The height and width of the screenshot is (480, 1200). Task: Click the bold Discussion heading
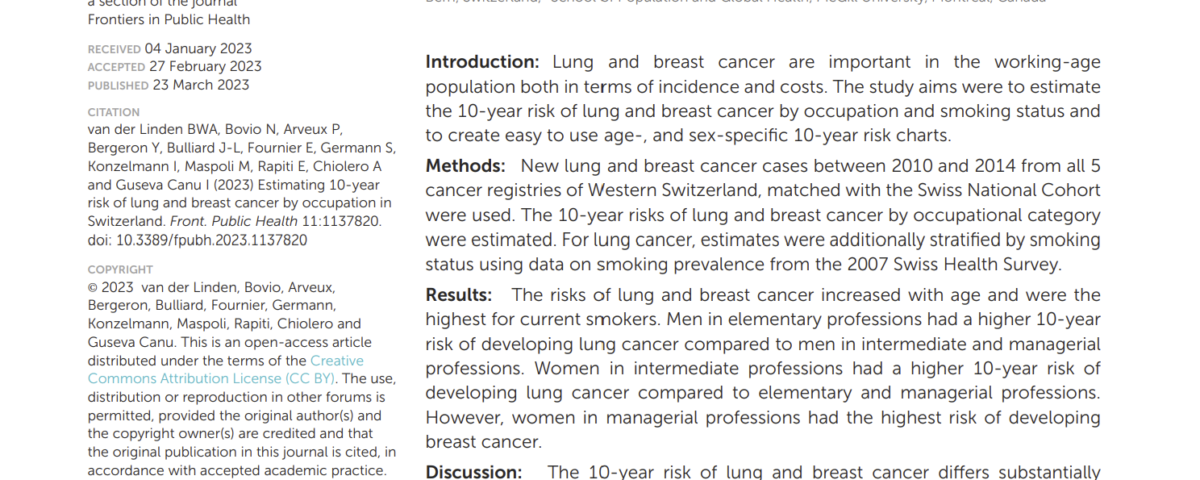[474, 471]
